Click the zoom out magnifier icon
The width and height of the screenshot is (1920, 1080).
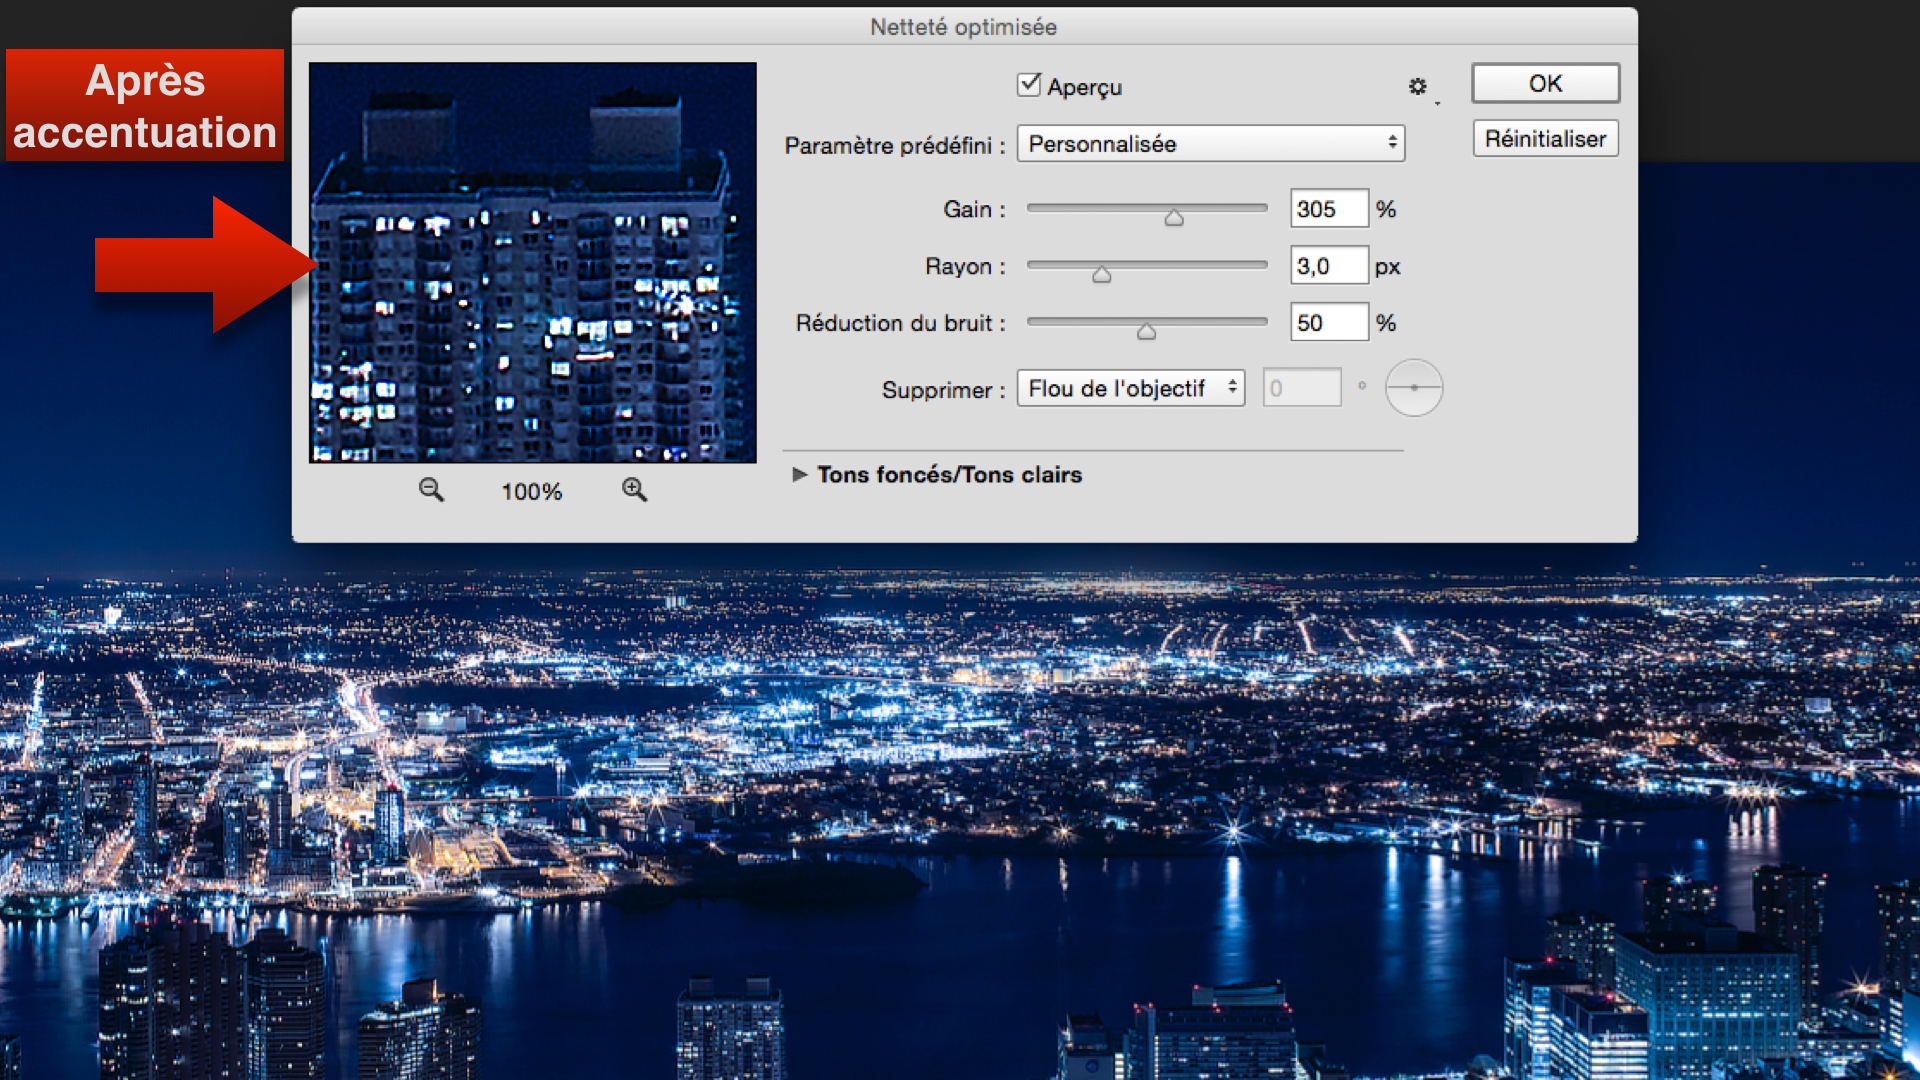coord(431,490)
